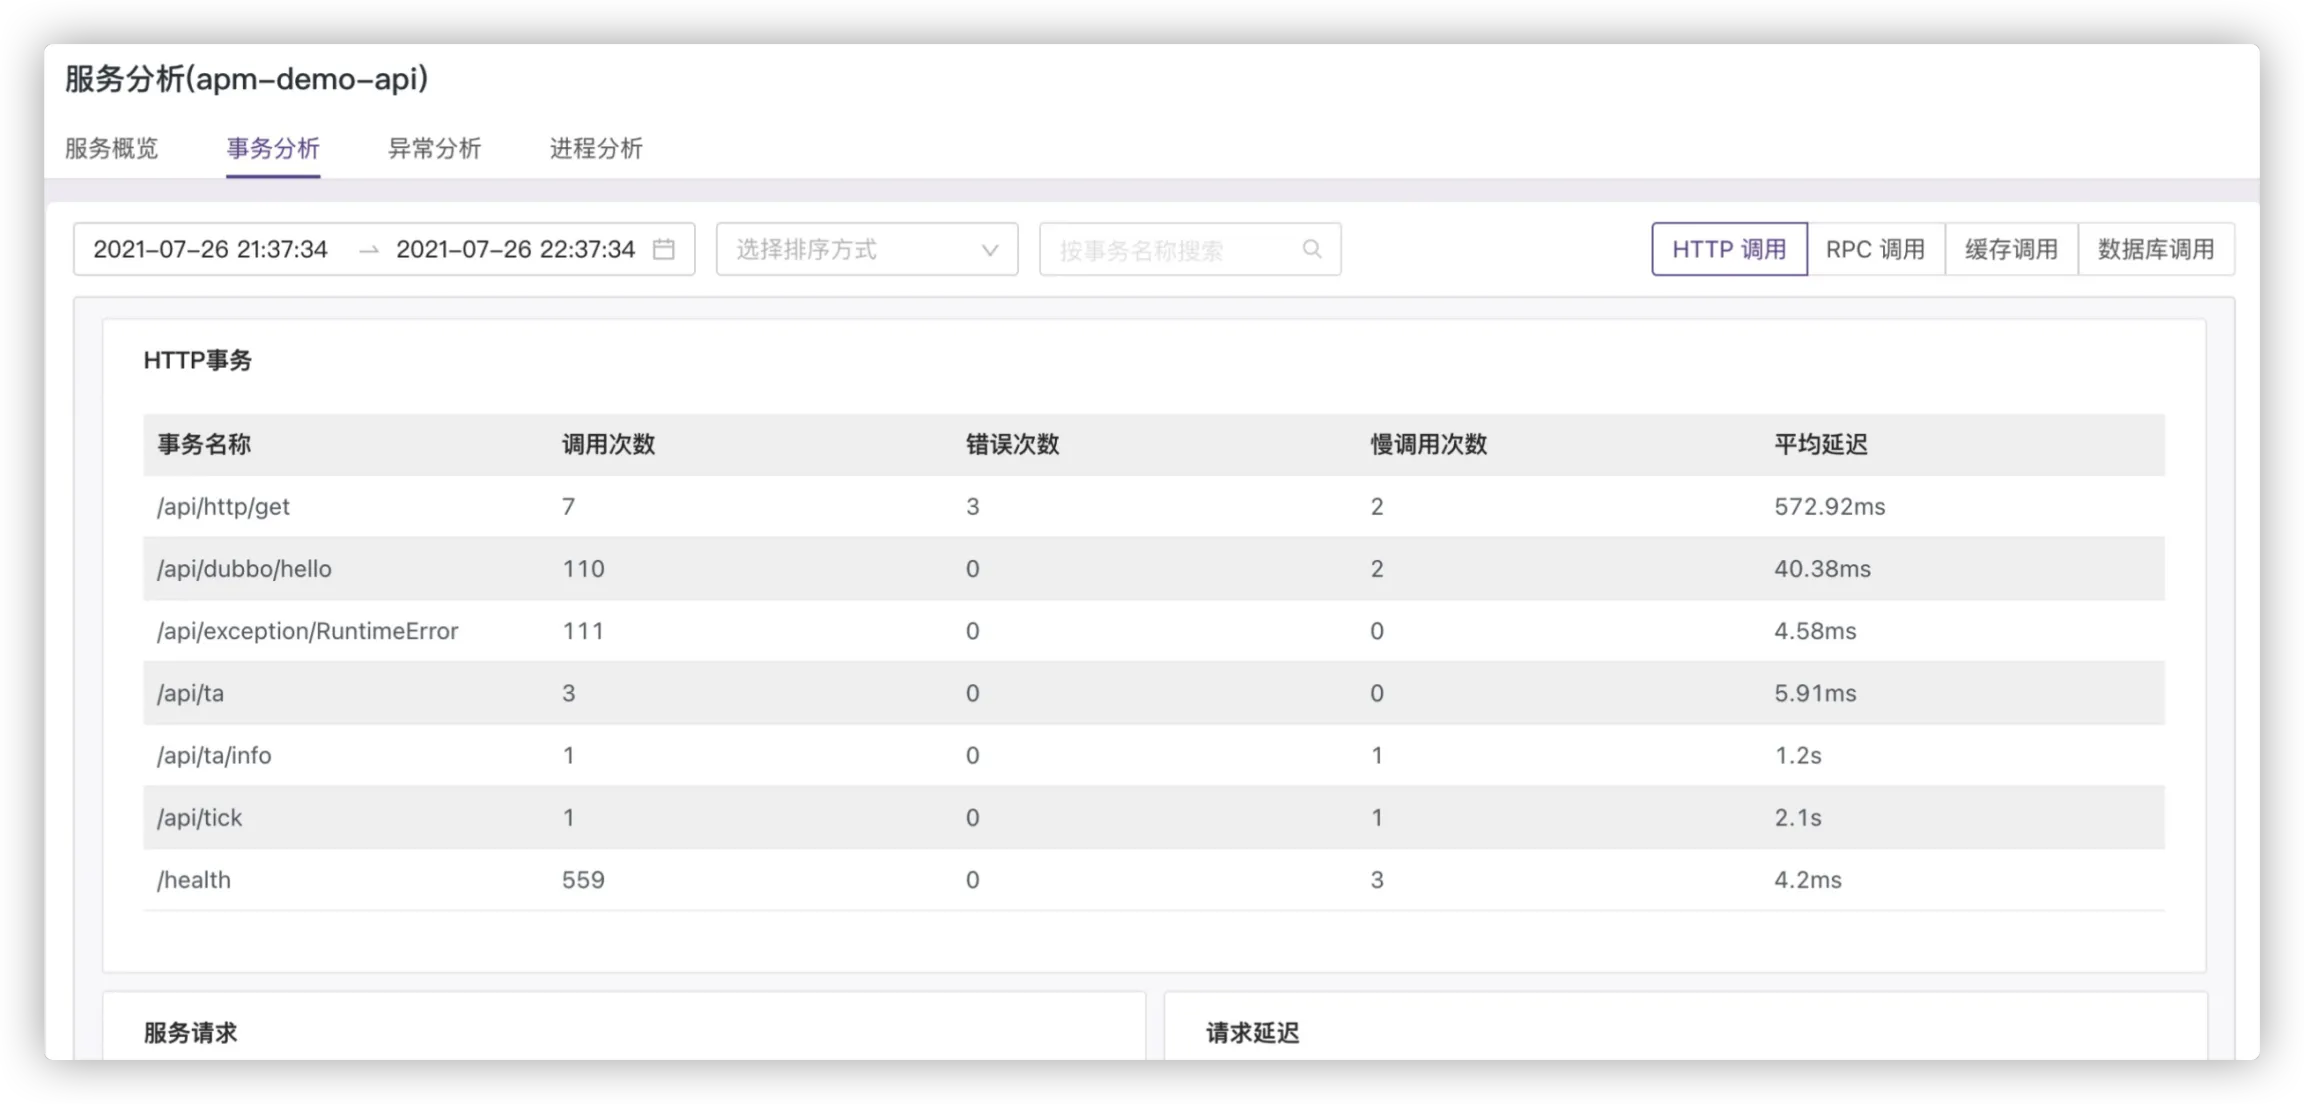Screen dimensions: 2304x1104
Task: Select the /api/exception/RuntimeError row
Action: point(307,631)
